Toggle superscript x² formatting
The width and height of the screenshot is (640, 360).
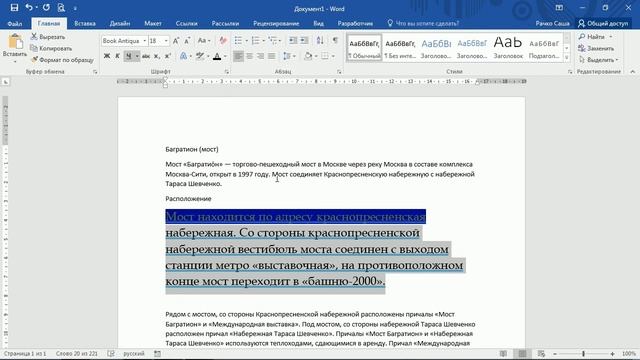click(167, 56)
